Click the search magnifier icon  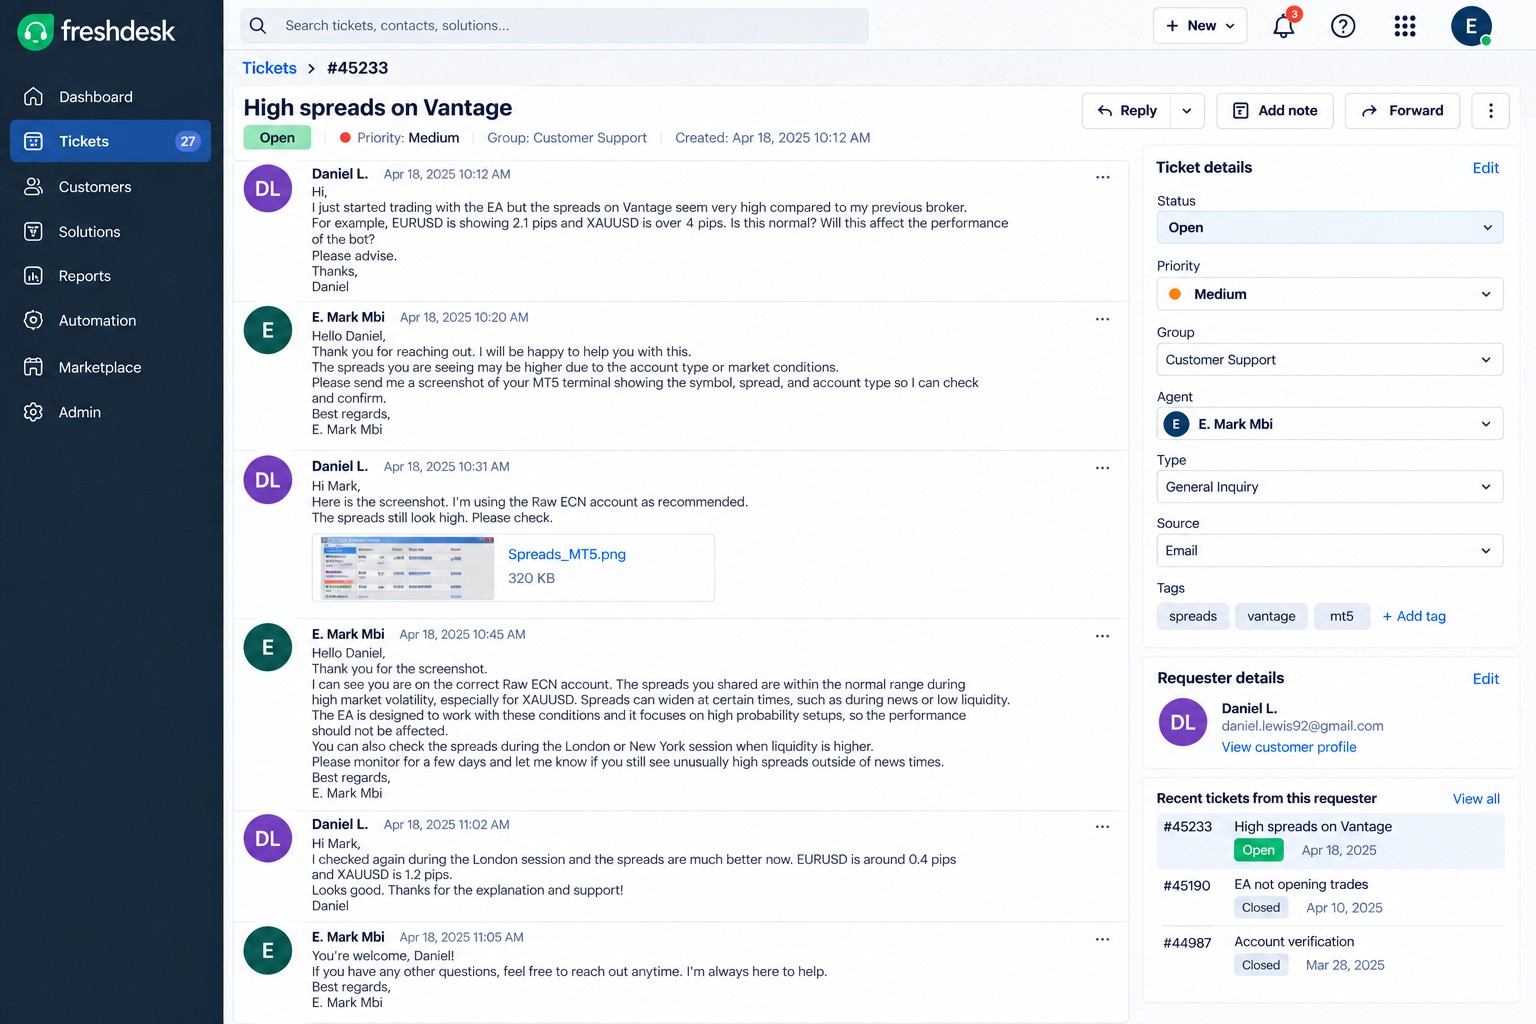(x=258, y=26)
